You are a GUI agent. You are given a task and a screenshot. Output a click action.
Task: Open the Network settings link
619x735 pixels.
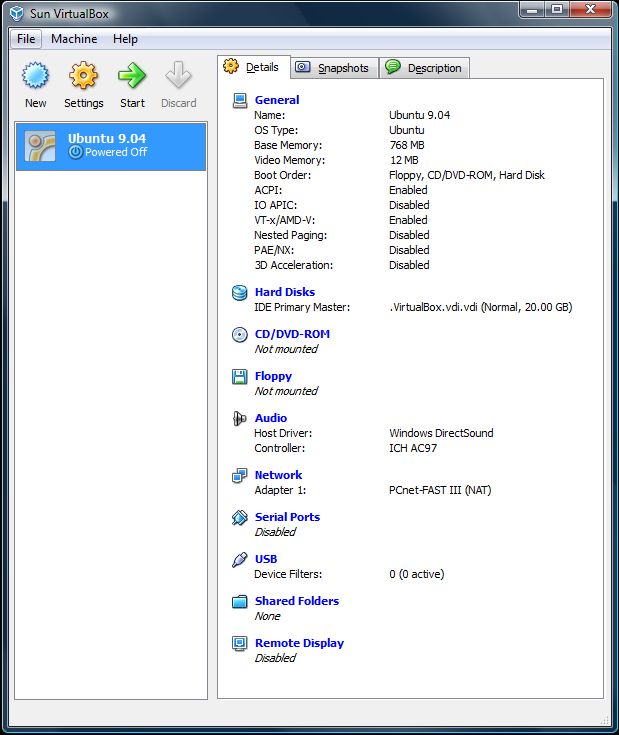278,475
